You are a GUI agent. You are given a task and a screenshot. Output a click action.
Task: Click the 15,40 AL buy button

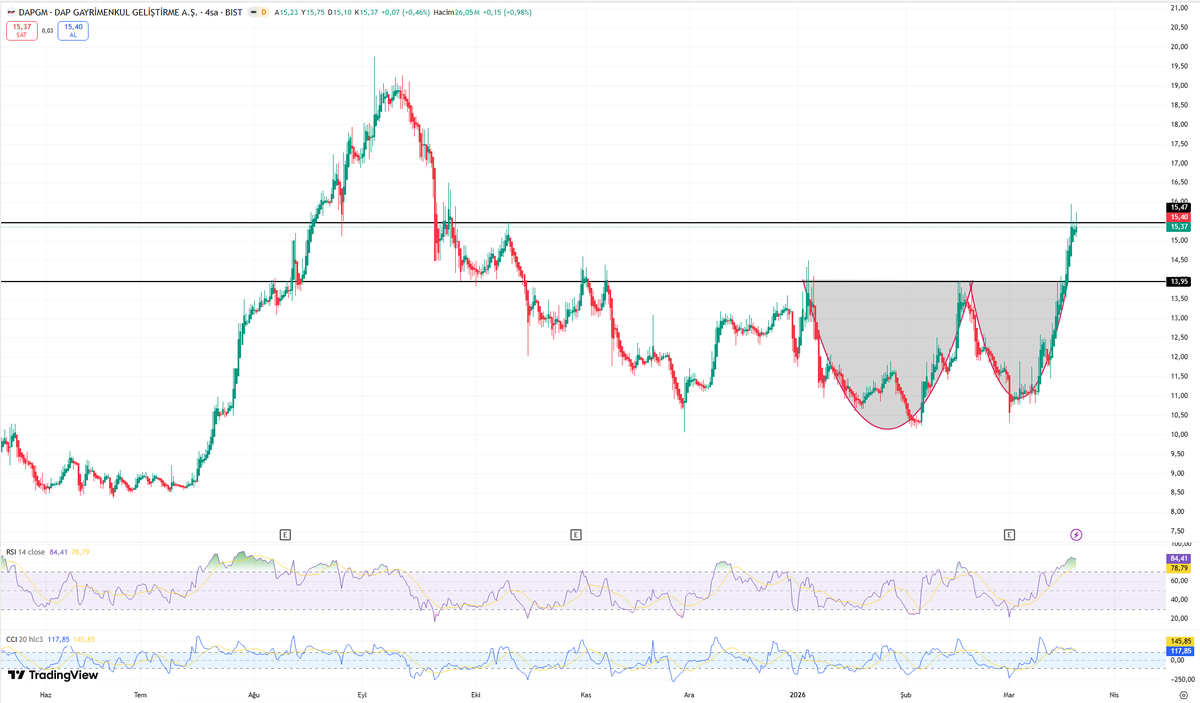[73, 30]
